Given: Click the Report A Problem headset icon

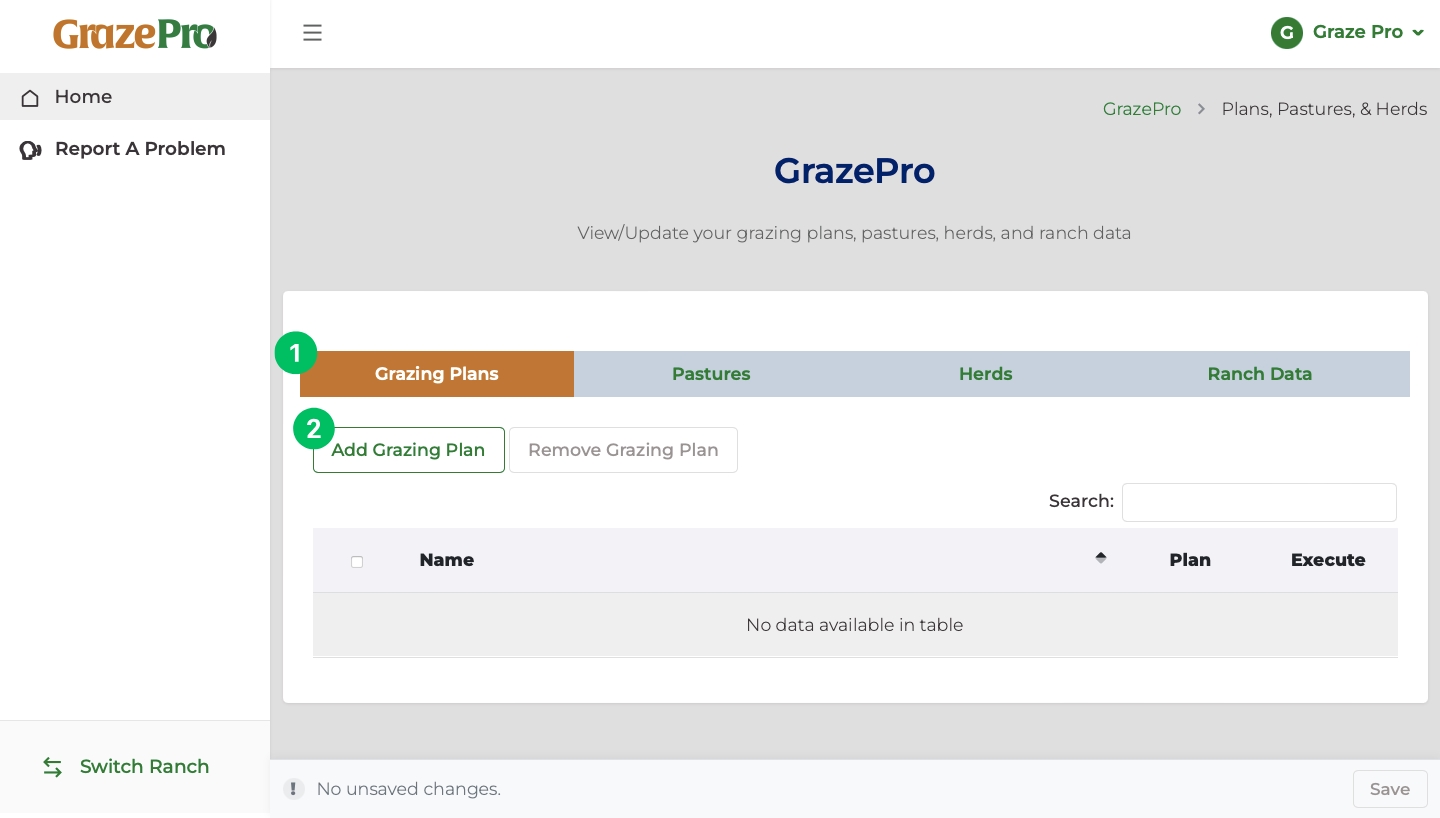Looking at the screenshot, I should click(30, 150).
